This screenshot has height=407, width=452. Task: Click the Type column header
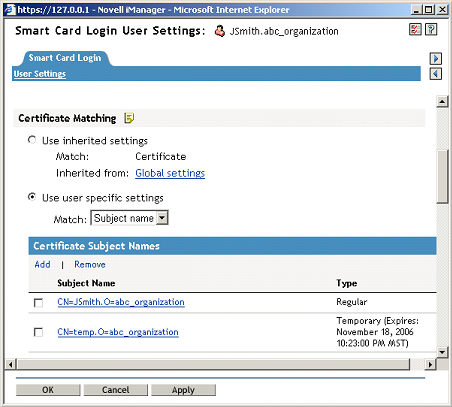347,283
